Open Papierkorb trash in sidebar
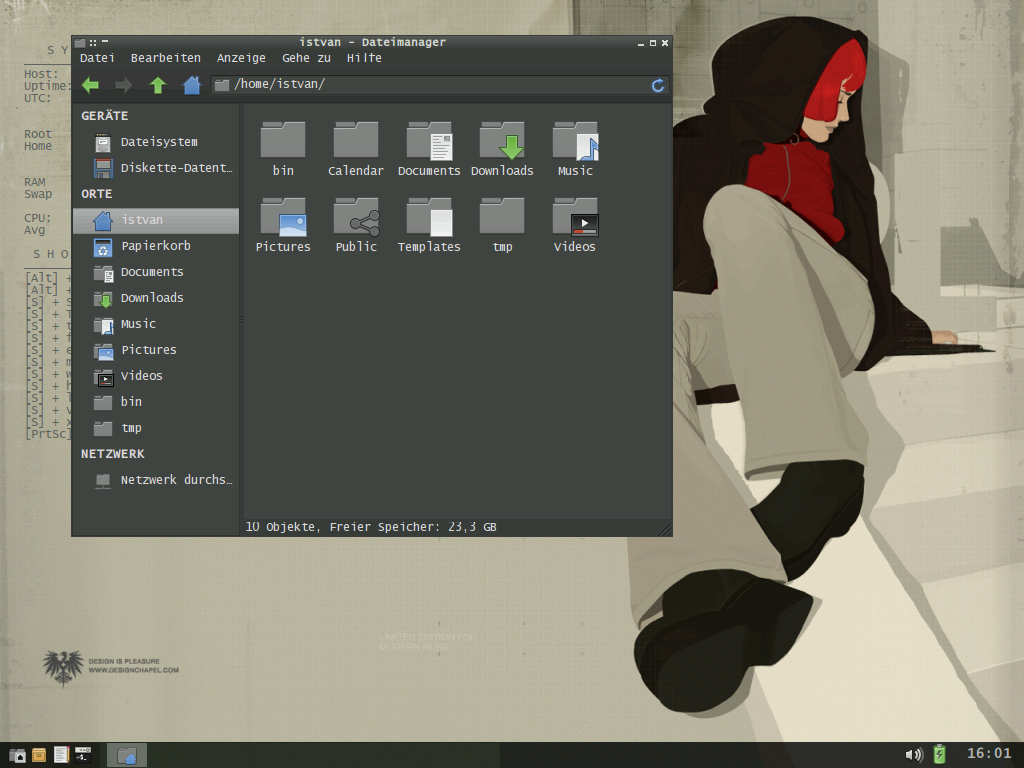The image size is (1024, 768). tap(156, 246)
